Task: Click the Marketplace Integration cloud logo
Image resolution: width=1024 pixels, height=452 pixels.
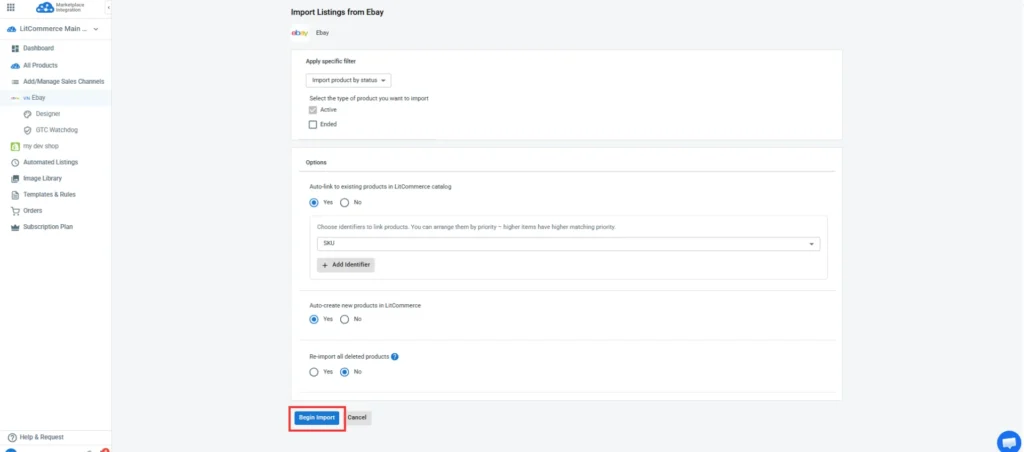Action: [x=45, y=7]
